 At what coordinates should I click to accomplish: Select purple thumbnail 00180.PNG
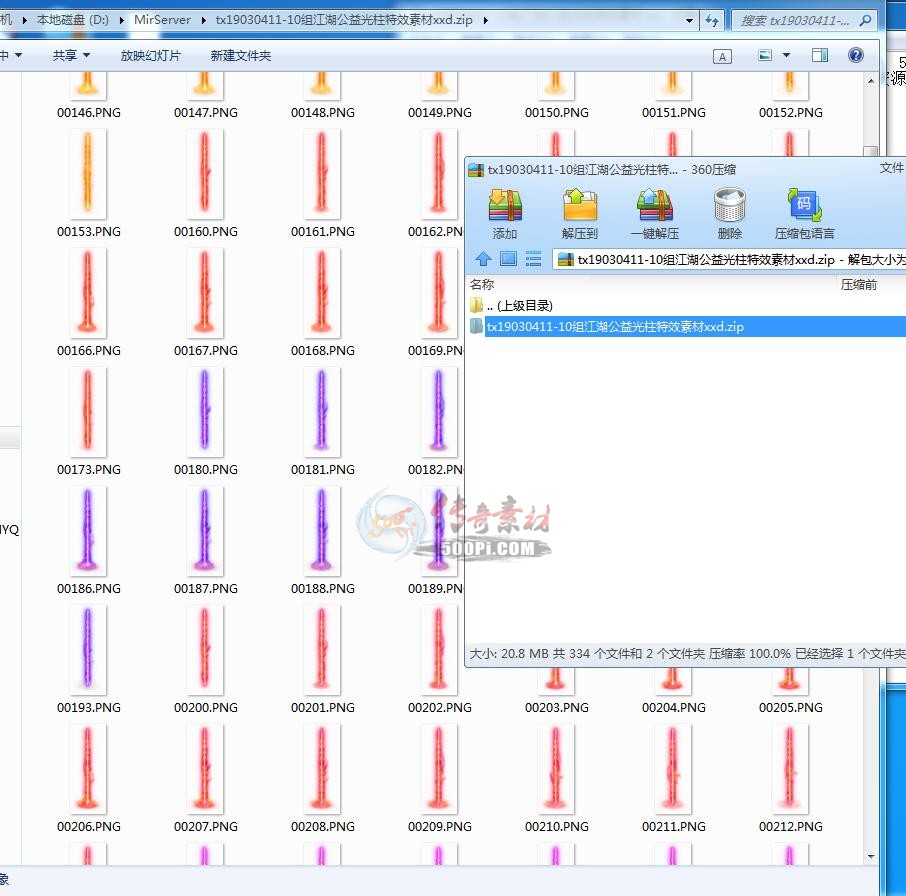[x=205, y=411]
